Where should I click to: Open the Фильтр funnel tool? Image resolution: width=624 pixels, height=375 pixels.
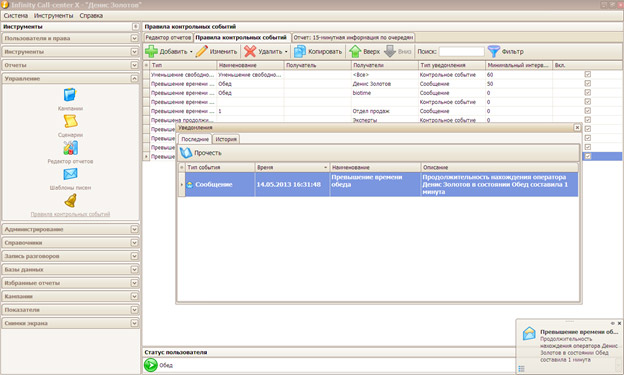tap(493, 51)
